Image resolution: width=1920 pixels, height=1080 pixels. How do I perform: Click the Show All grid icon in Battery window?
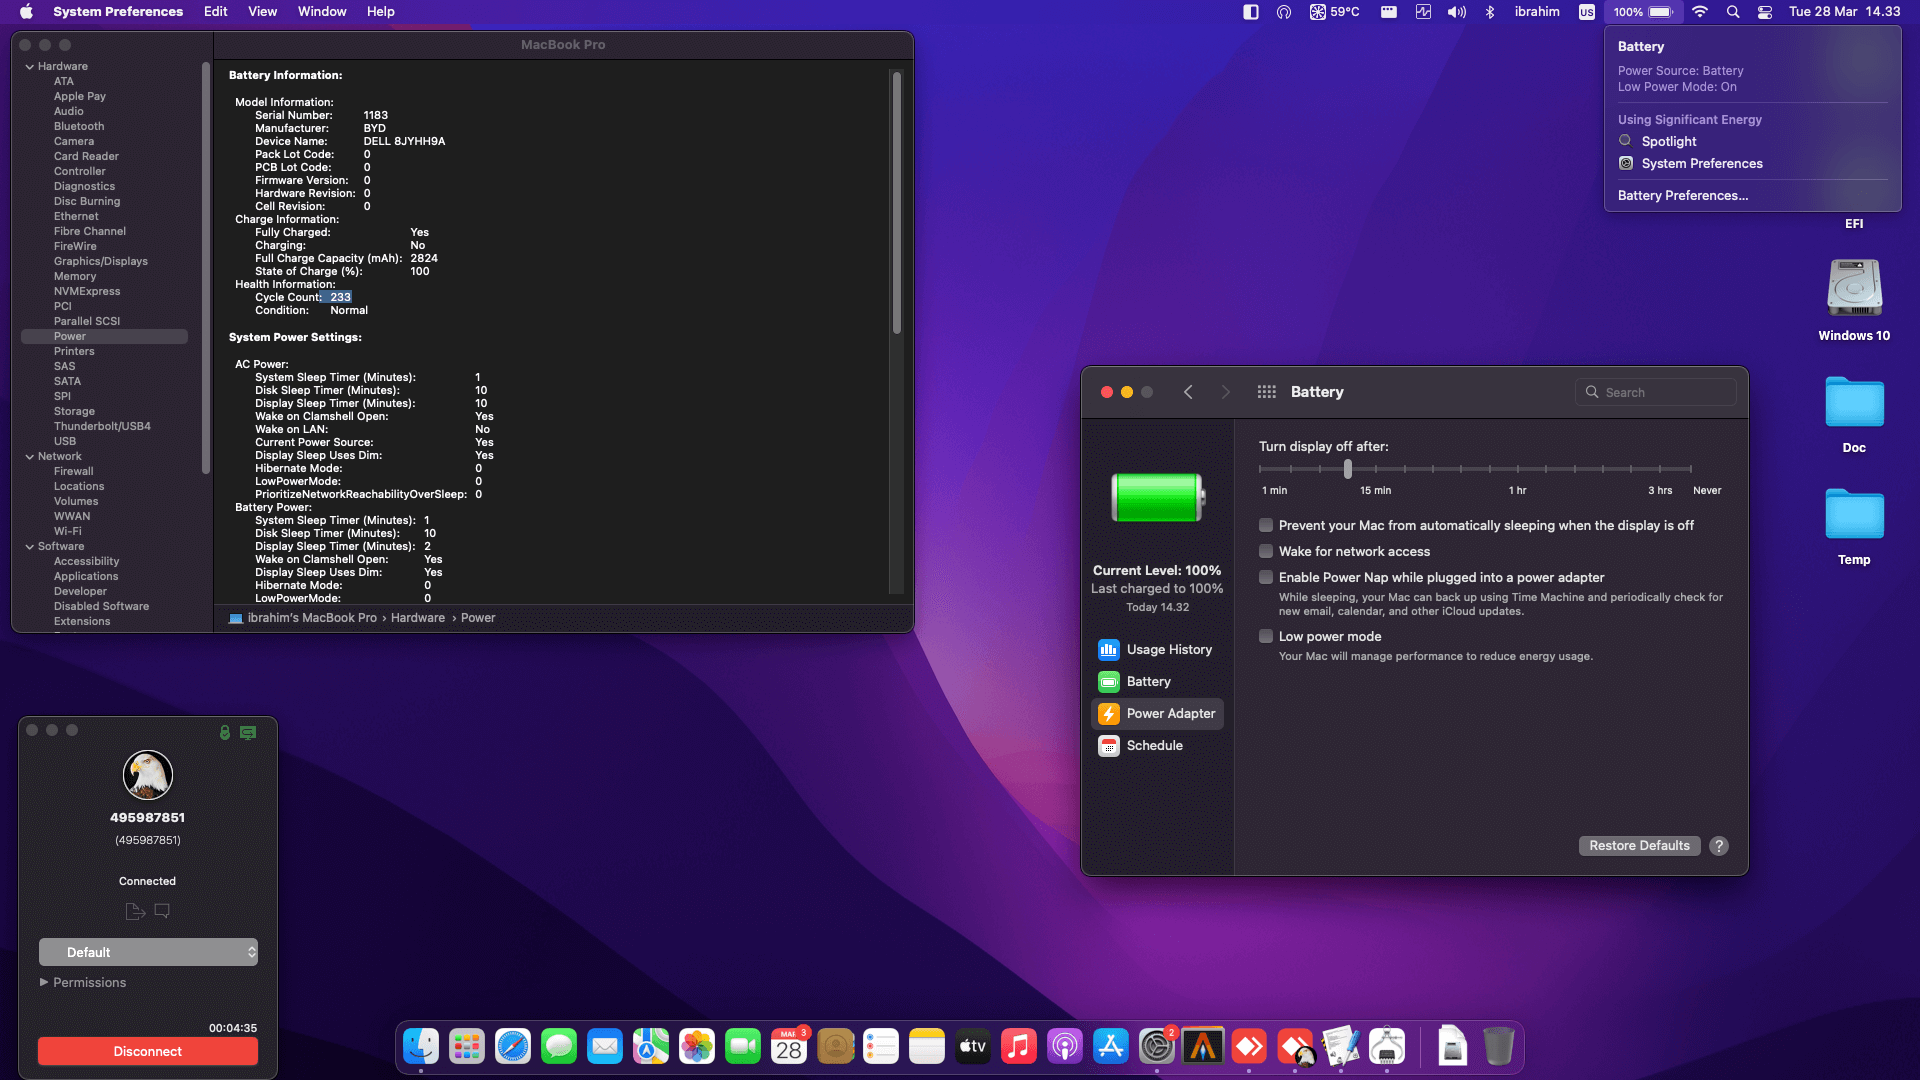point(1266,392)
